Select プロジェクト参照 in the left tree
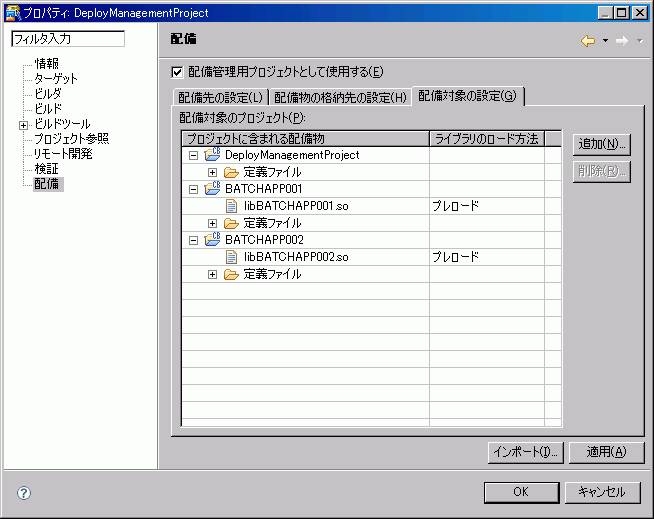Viewport: 654px width, 519px height. tap(71, 139)
